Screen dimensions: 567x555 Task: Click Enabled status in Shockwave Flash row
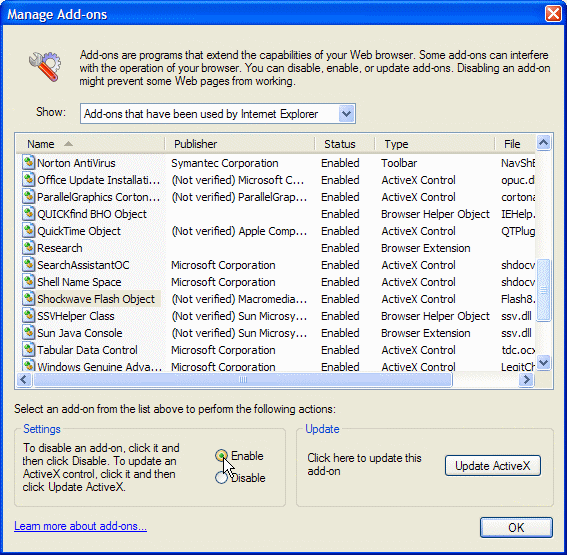[340, 299]
